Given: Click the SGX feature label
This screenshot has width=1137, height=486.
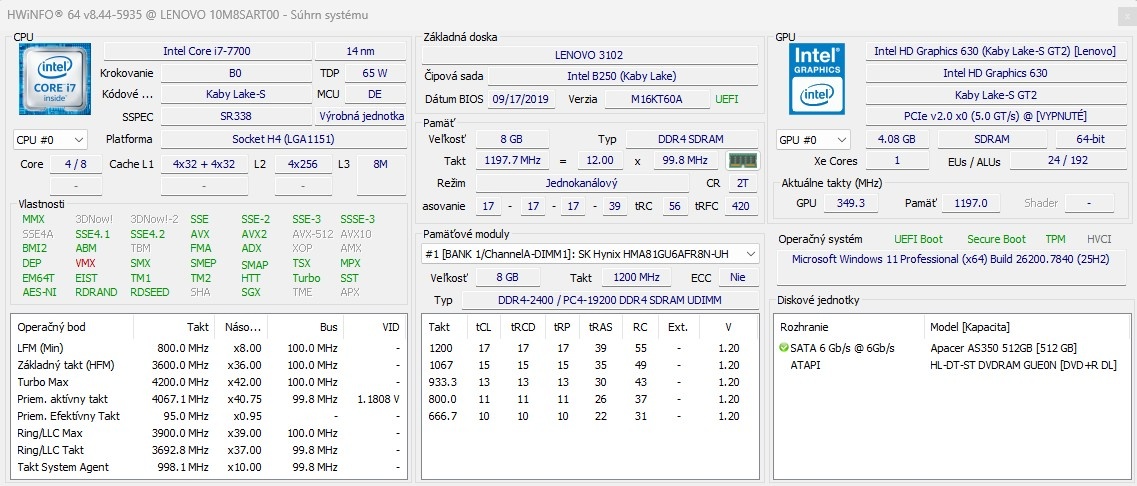Looking at the screenshot, I should [252, 292].
